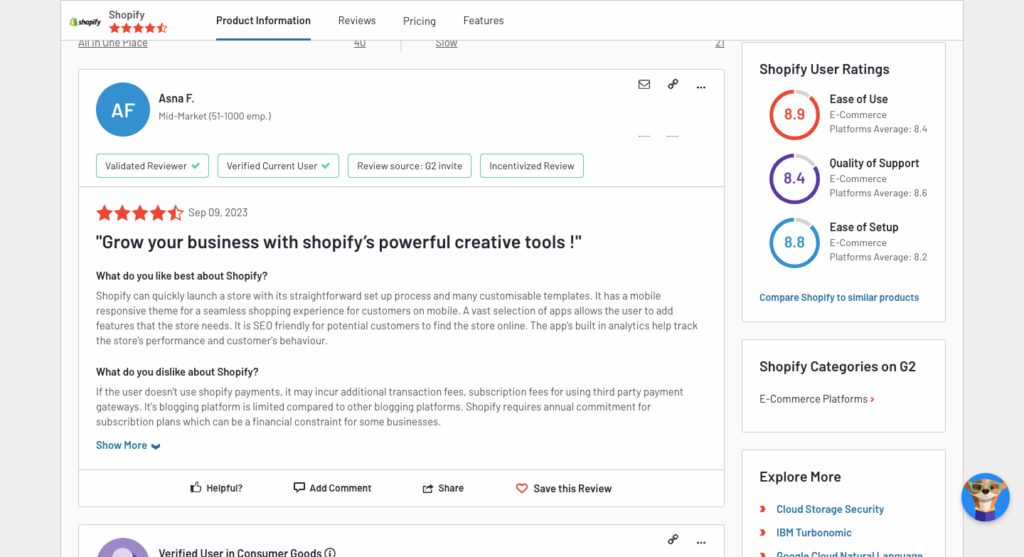1024x557 pixels.
Task: Click Save this Review heart button
Action: click(x=564, y=488)
